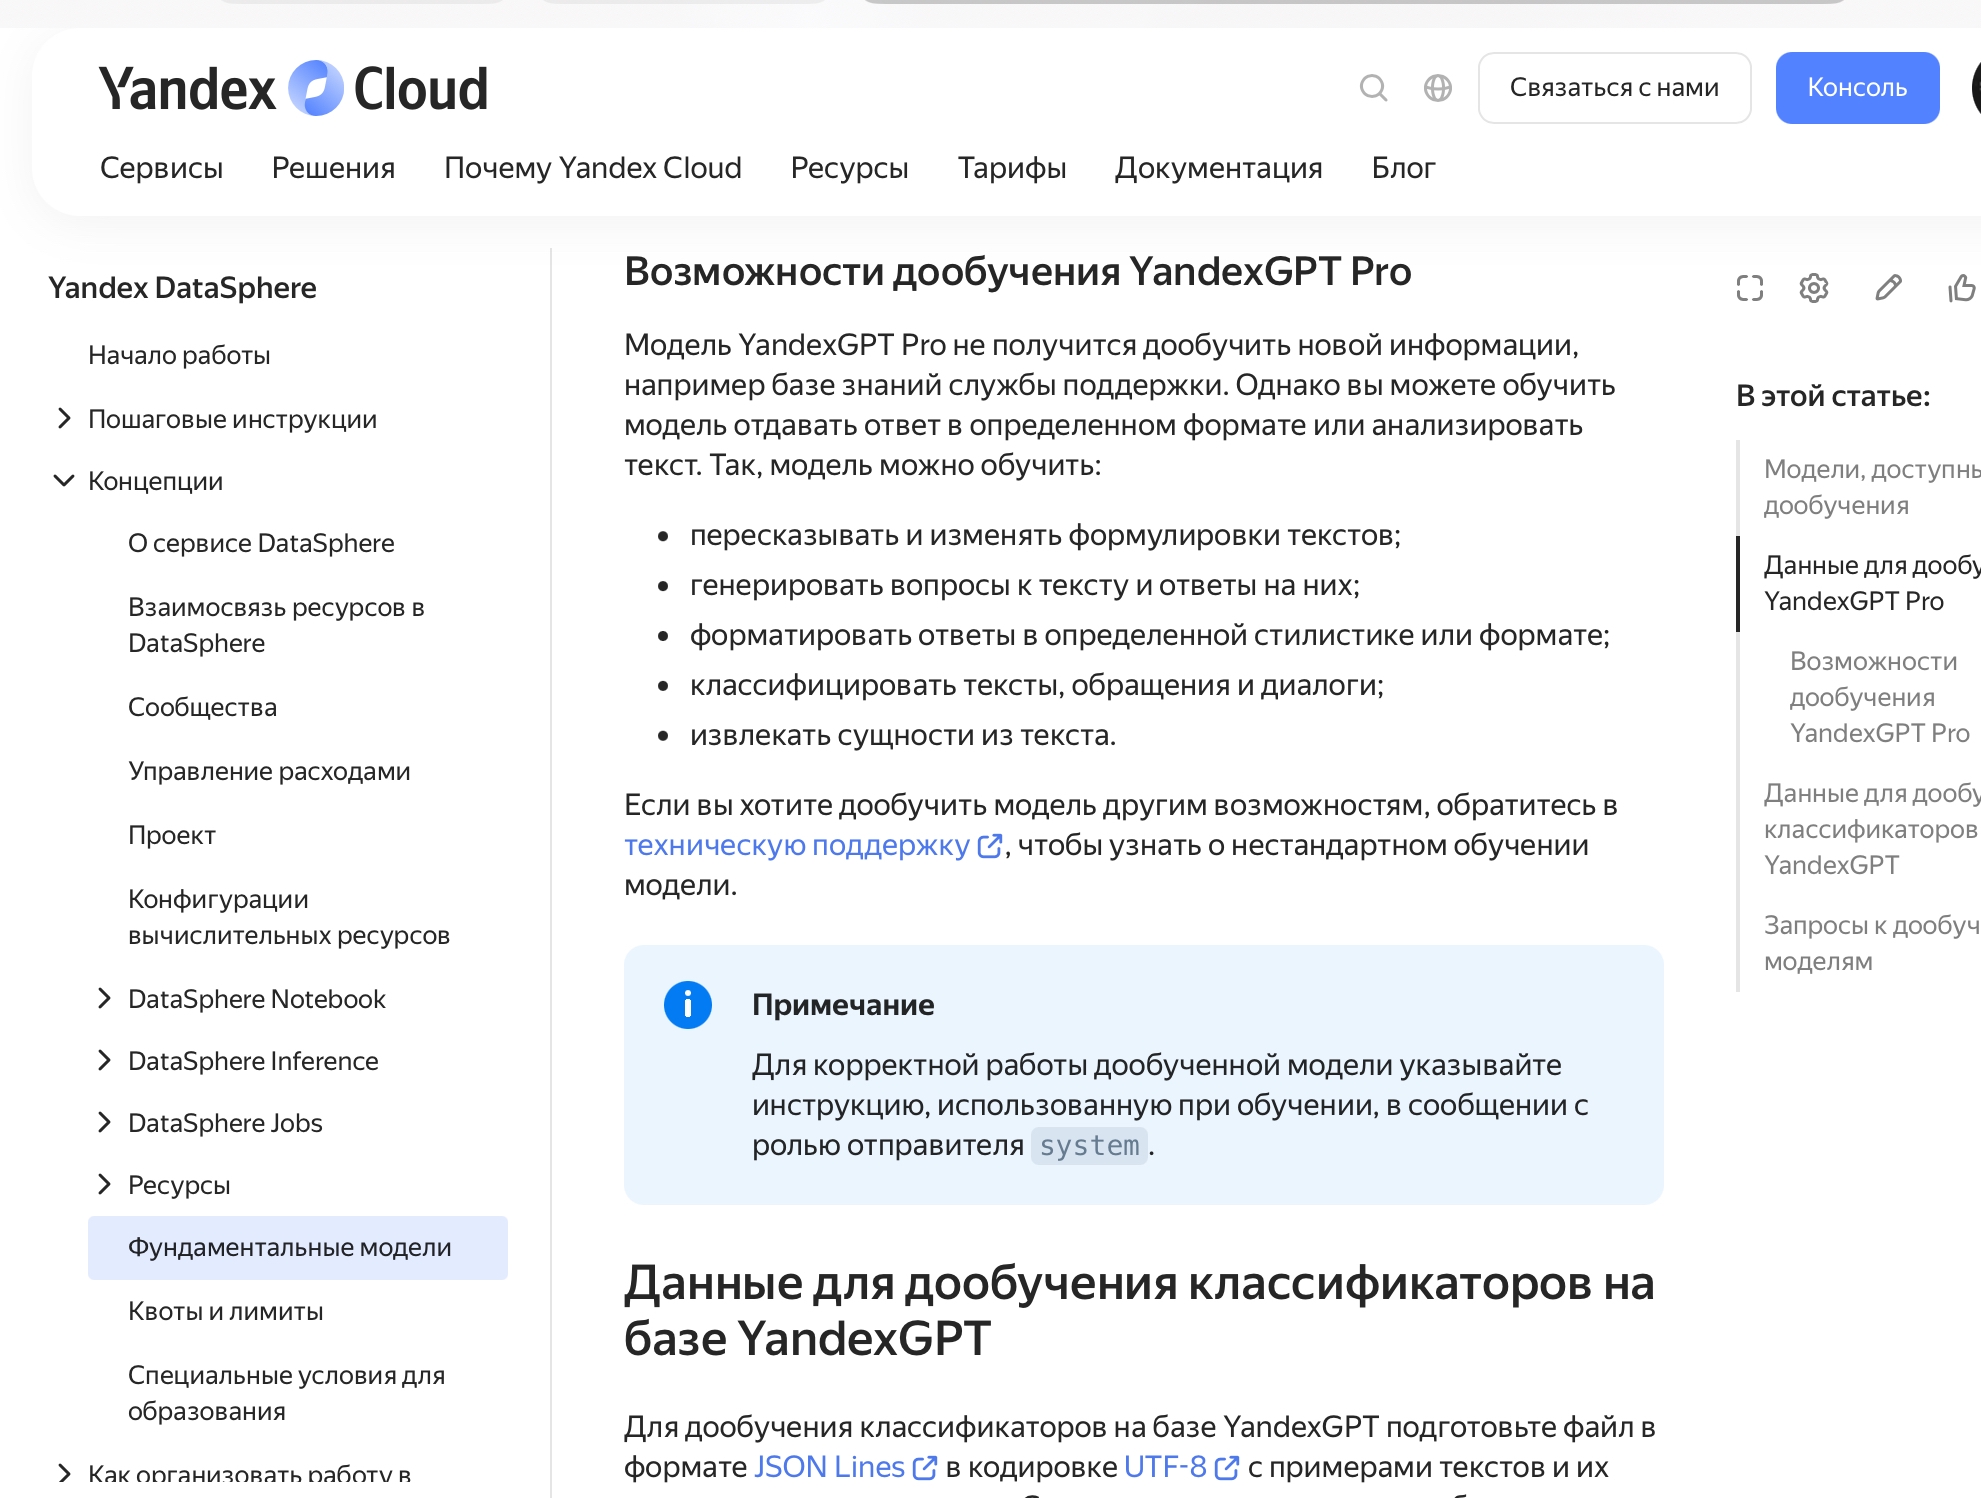This screenshot has width=1981, height=1498.
Task: Collapse the Концепции section
Action: (x=64, y=480)
